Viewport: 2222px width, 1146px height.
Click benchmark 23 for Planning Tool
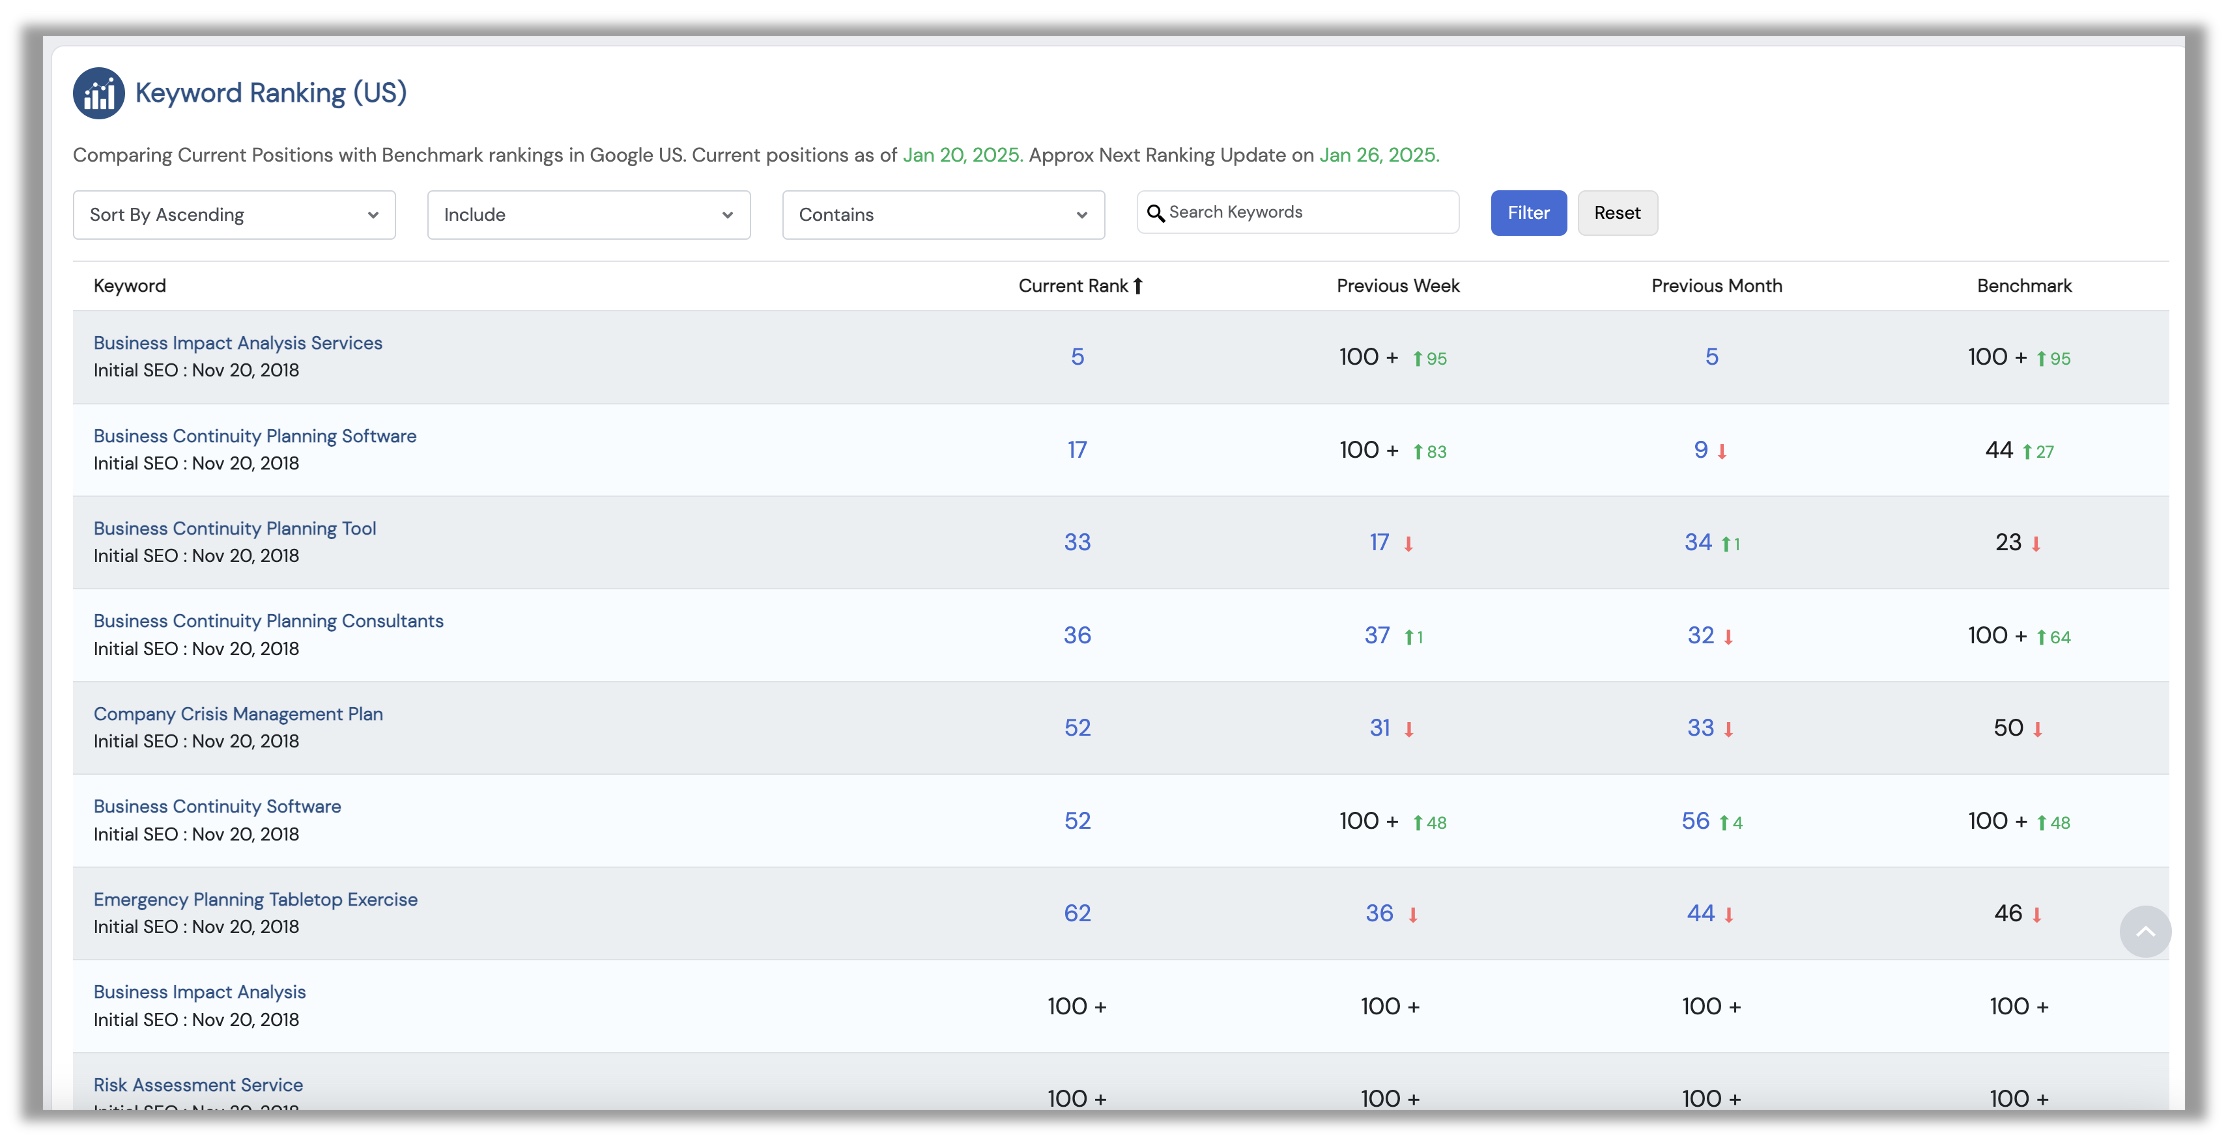point(2008,542)
